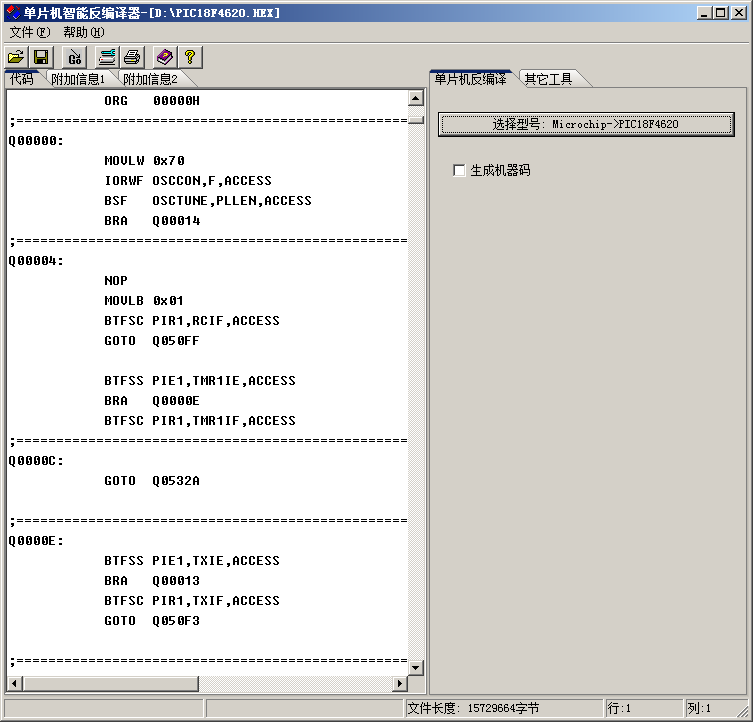Switch to the 附加信息1 tab

coord(78,79)
